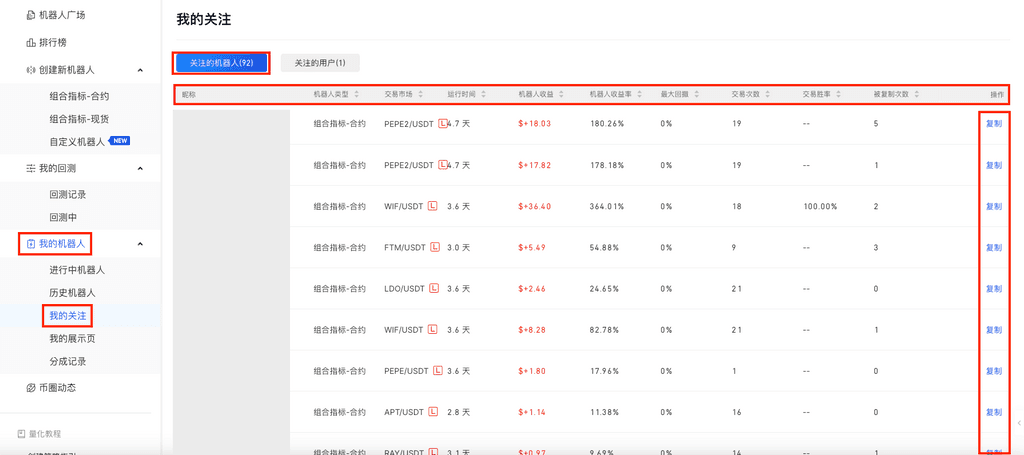The height and width of the screenshot is (455, 1024).
Task: Sort table by 机器人收益 column arrows
Action: [562, 95]
